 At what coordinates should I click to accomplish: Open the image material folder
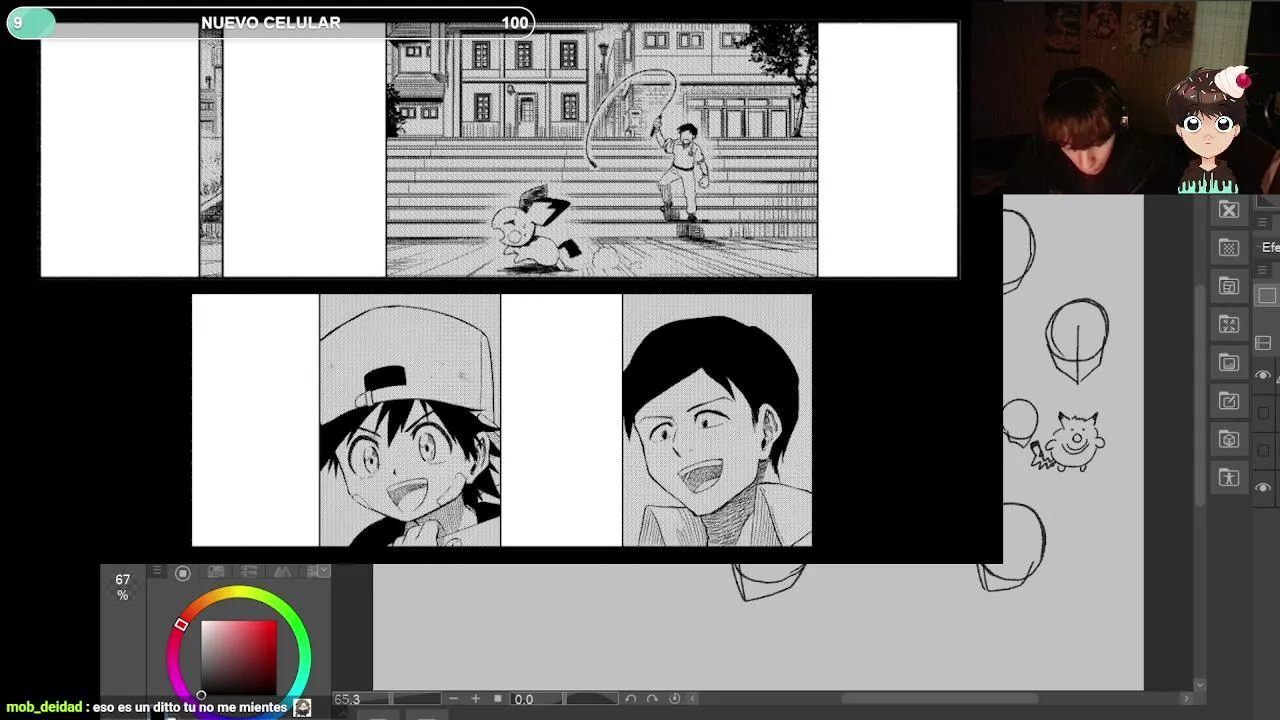1229,362
